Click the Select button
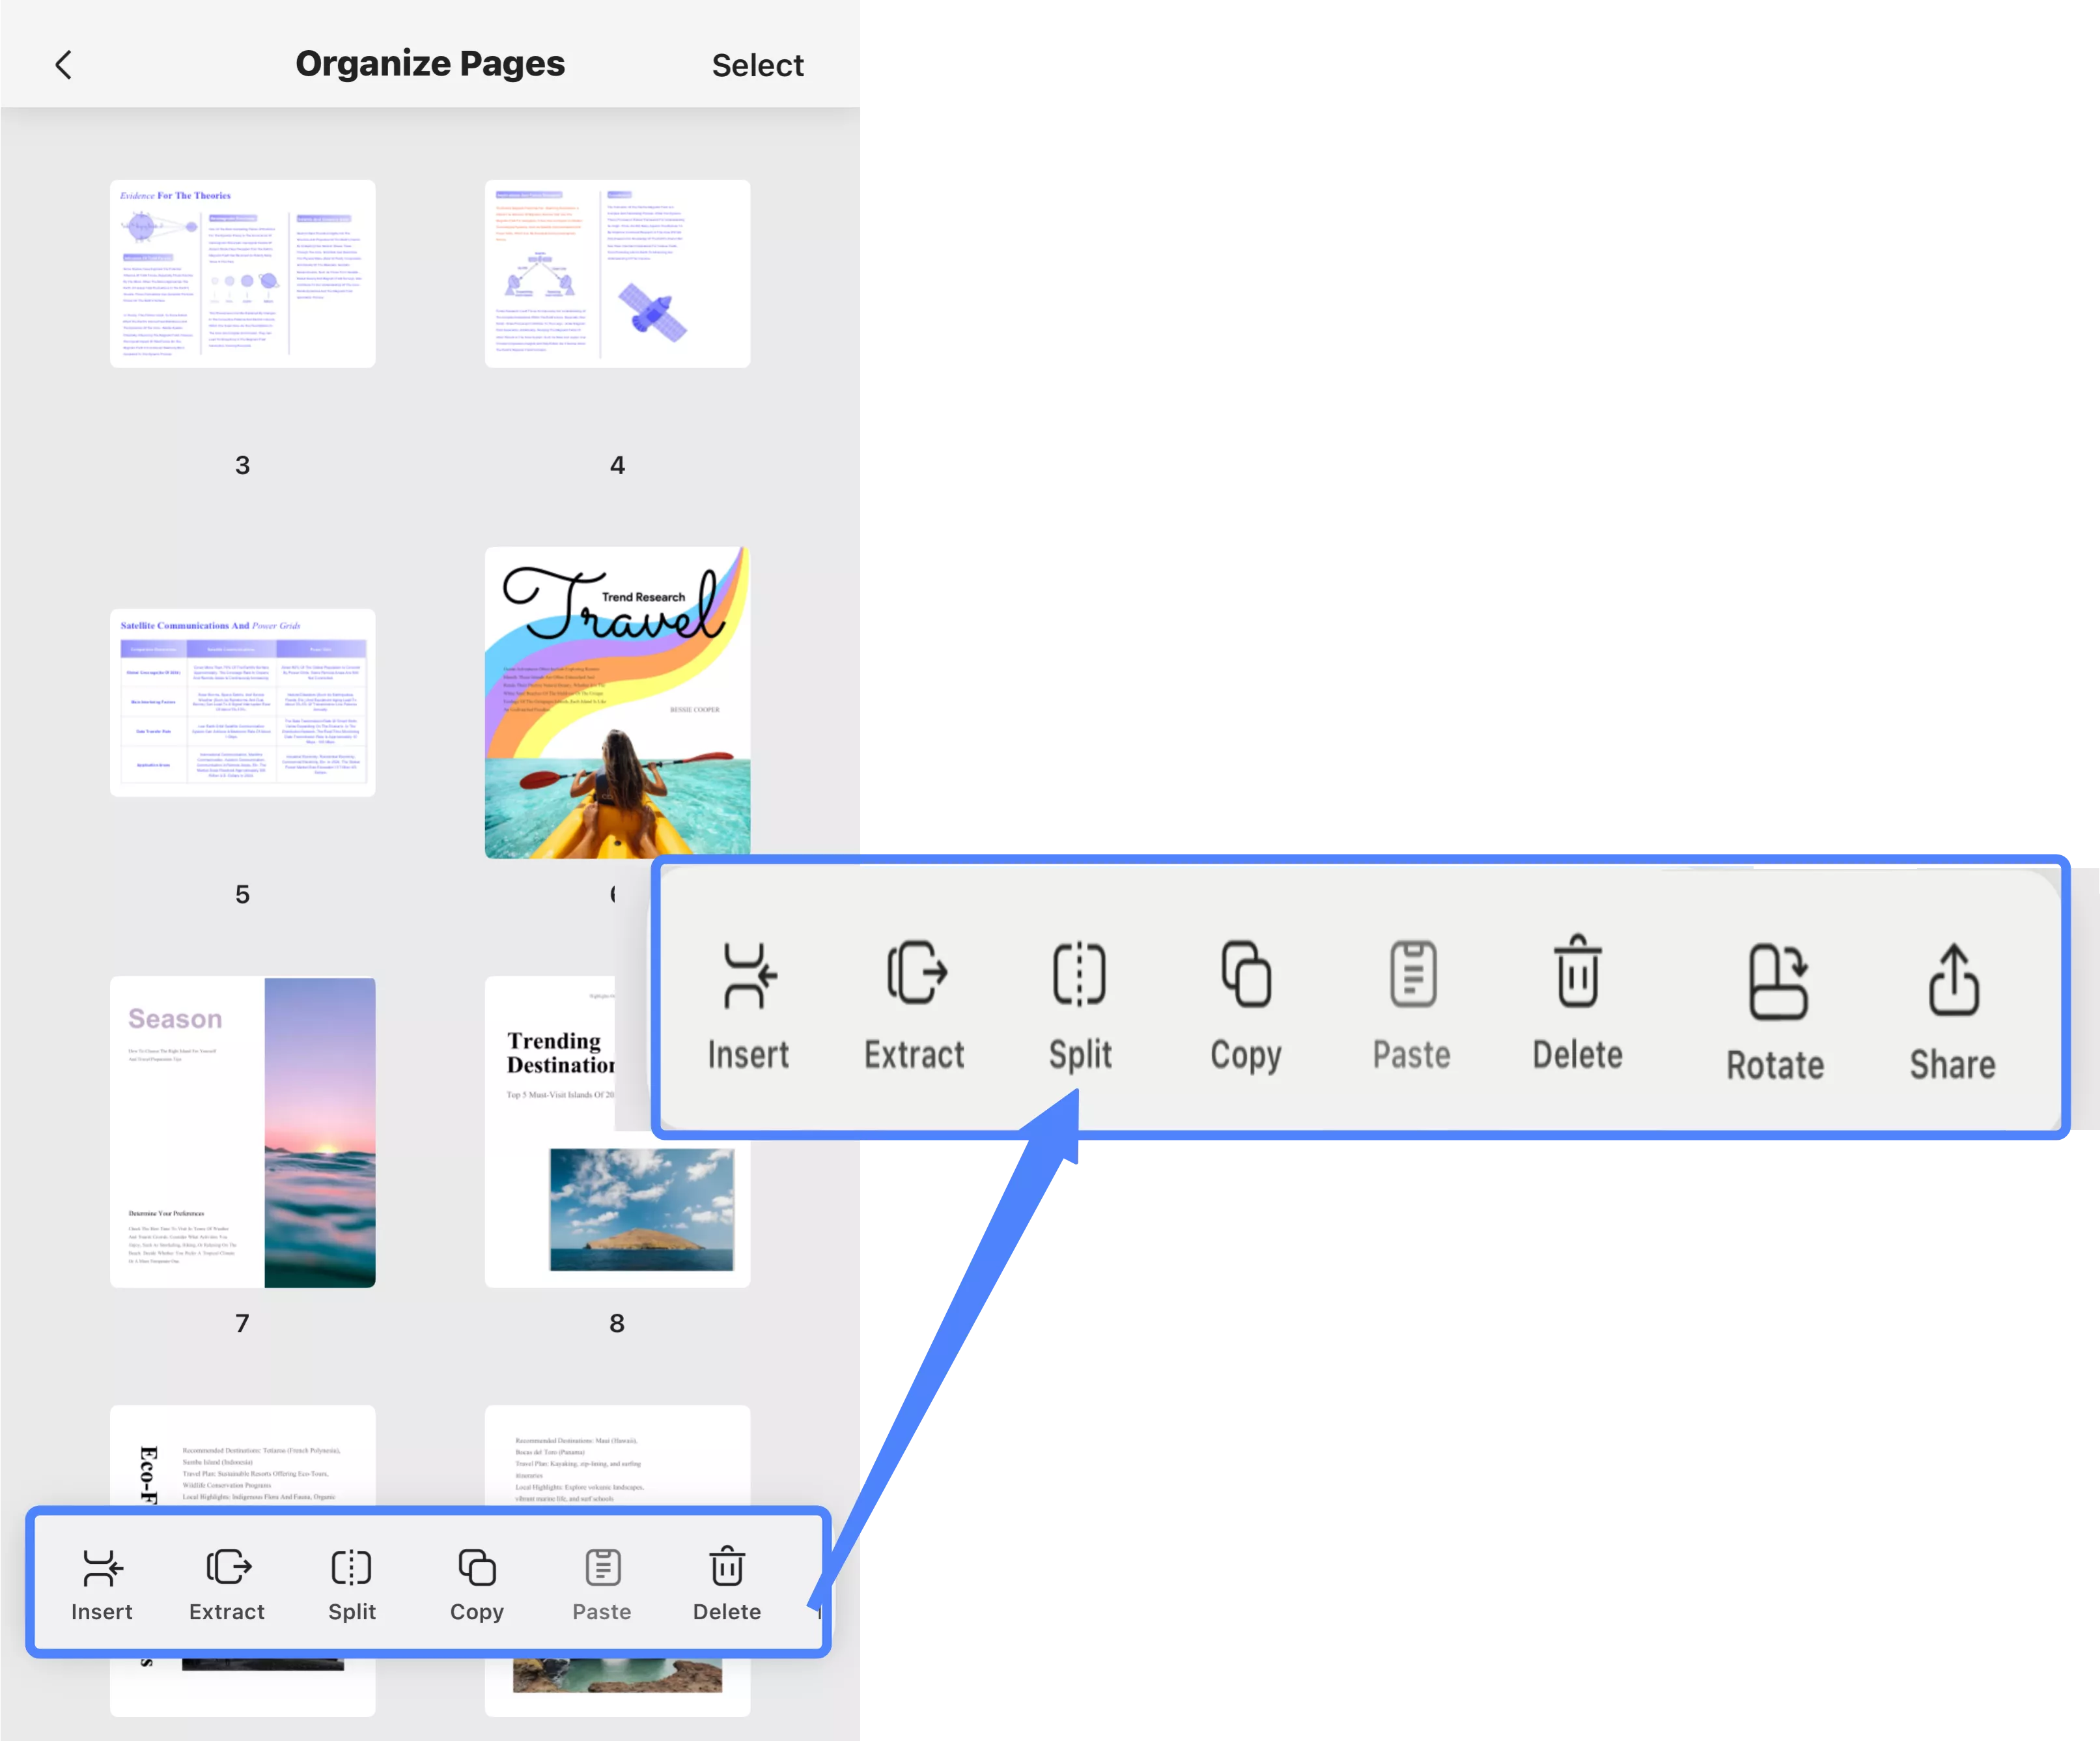The width and height of the screenshot is (2100, 1741). coord(758,64)
